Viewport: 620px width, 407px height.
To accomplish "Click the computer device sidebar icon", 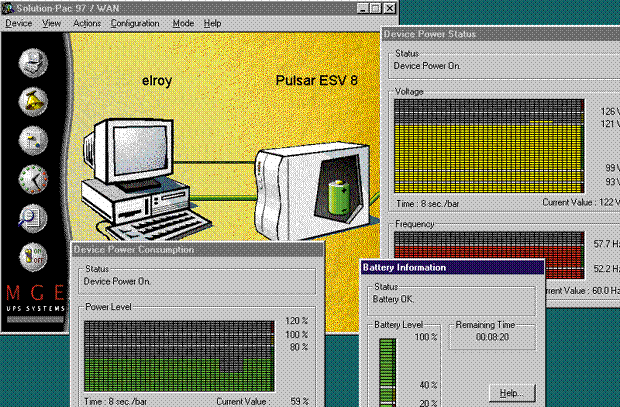I will (32, 62).
